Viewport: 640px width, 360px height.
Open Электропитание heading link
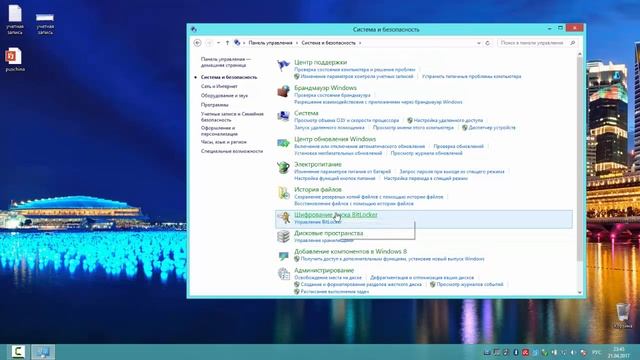tap(318, 164)
